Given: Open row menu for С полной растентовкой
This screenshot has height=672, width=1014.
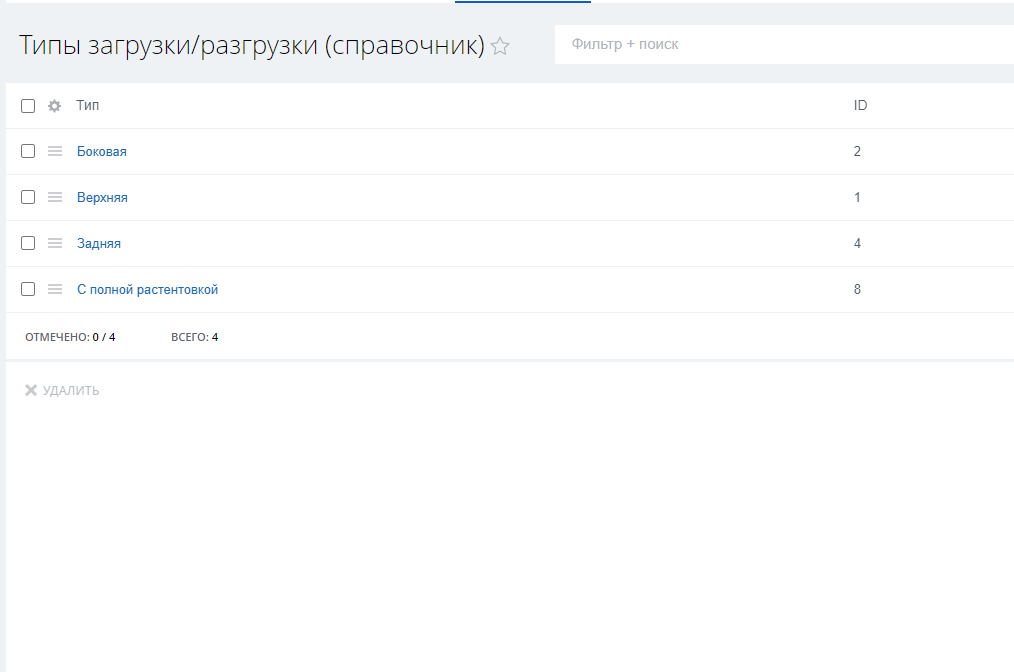Looking at the screenshot, I should (x=55, y=289).
